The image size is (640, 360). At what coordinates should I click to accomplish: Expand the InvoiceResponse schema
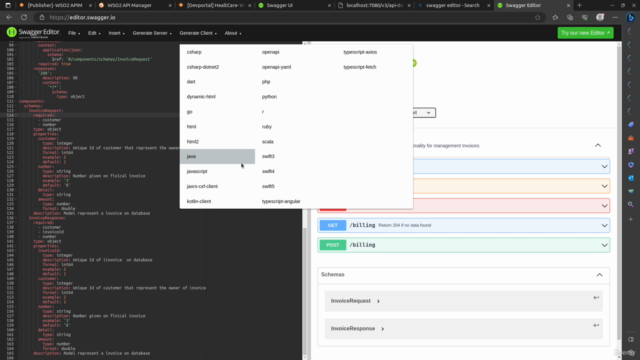(358, 329)
